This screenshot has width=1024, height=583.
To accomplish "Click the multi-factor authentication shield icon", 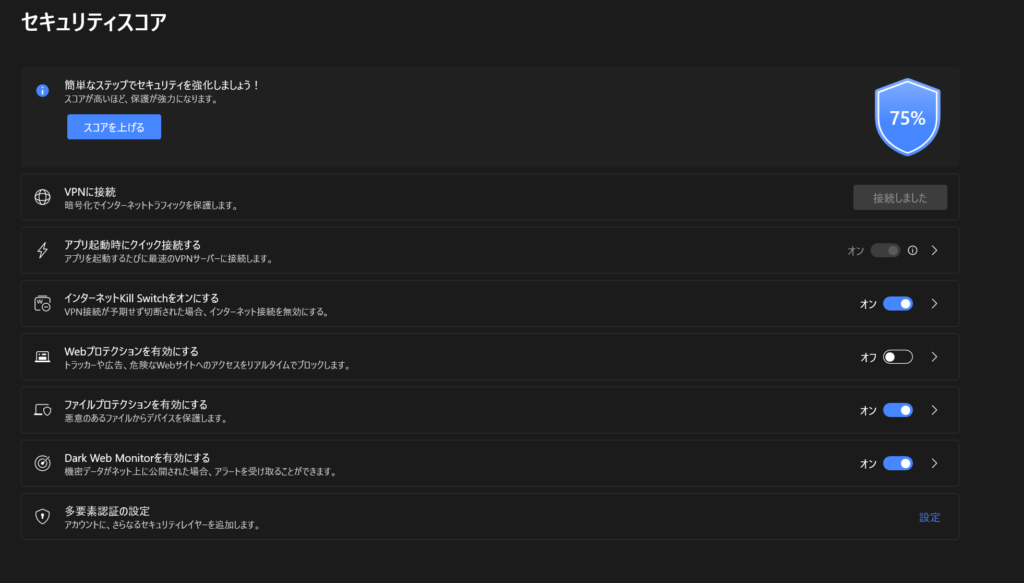I will click(42, 516).
